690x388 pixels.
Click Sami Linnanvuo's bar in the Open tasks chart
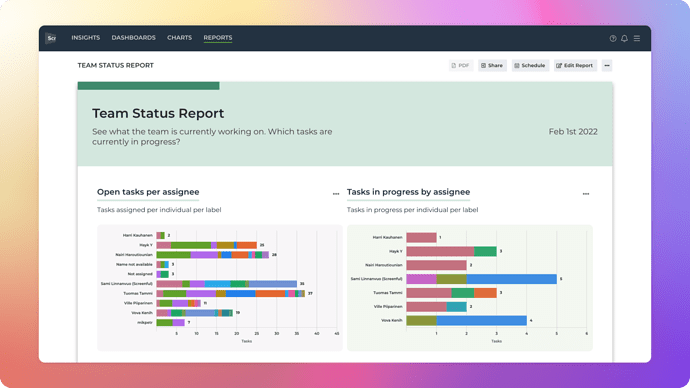tap(227, 284)
